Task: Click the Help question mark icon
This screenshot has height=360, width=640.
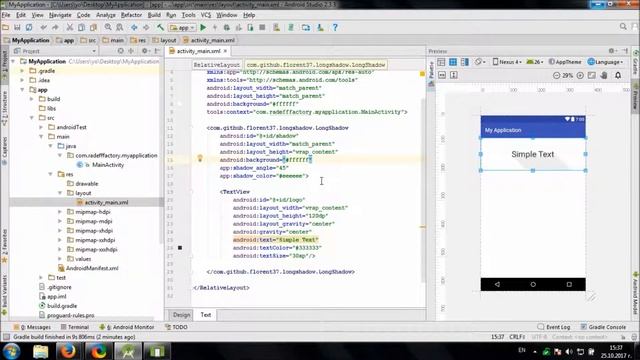Action: 335,27
